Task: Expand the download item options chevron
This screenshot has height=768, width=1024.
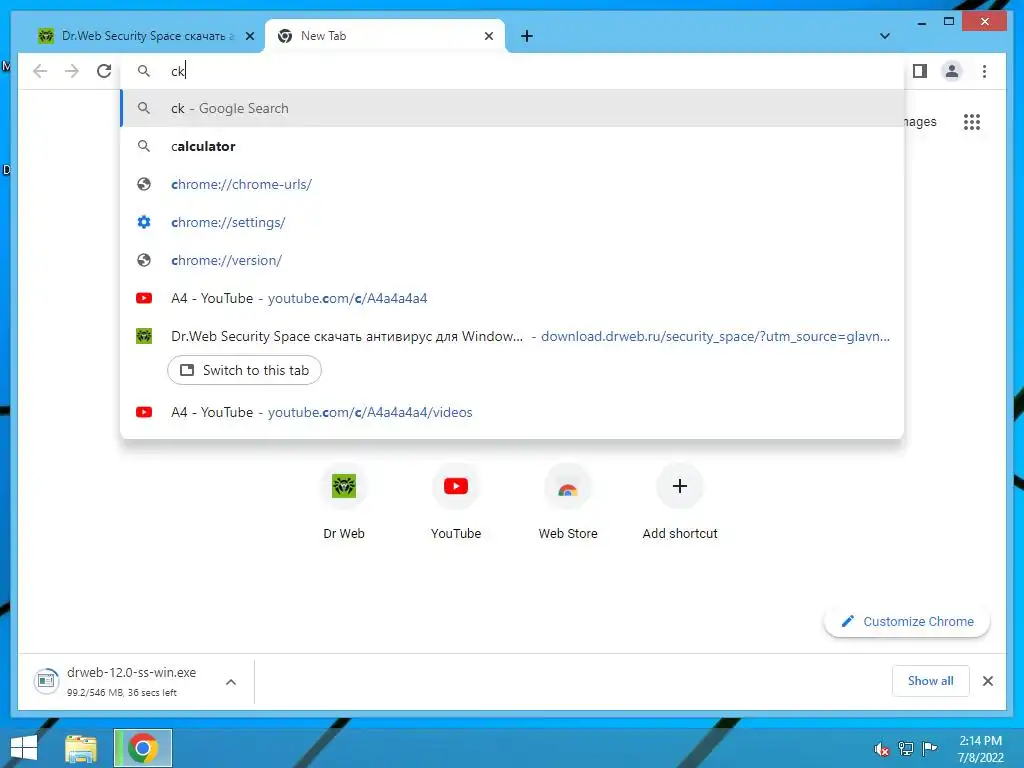Action: click(231, 682)
